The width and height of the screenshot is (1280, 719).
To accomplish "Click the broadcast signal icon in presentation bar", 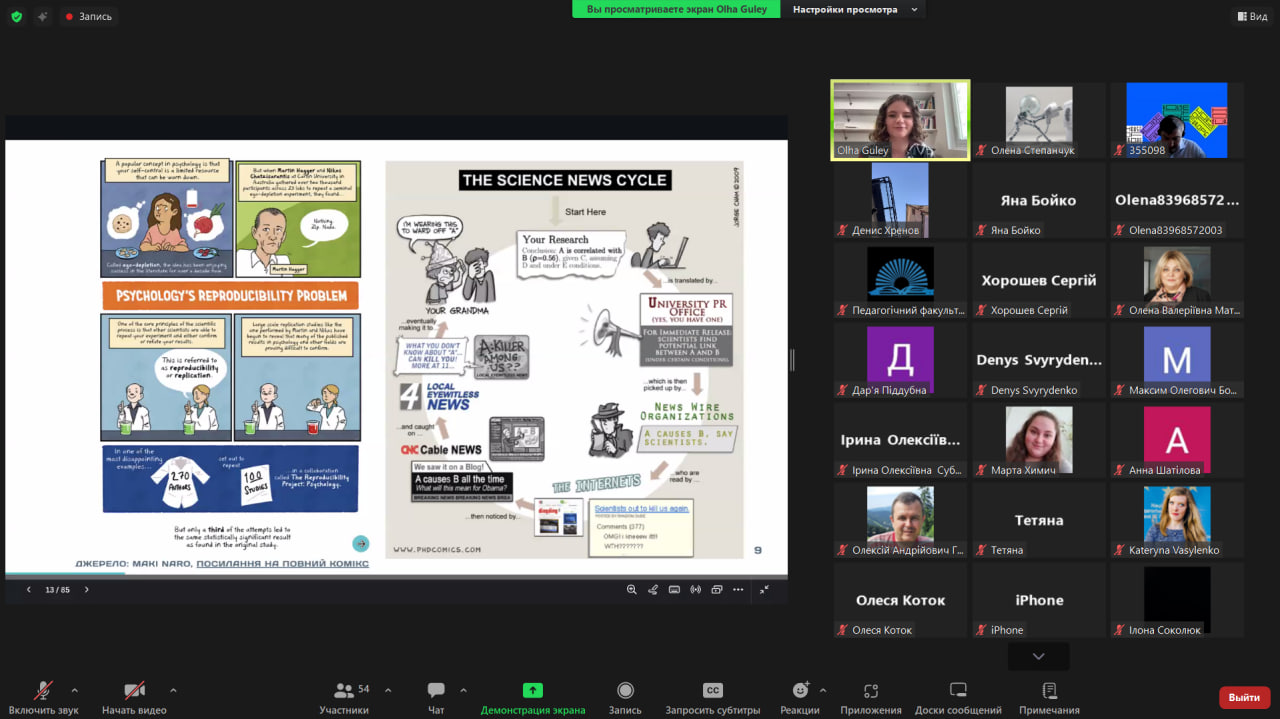I will [696, 590].
